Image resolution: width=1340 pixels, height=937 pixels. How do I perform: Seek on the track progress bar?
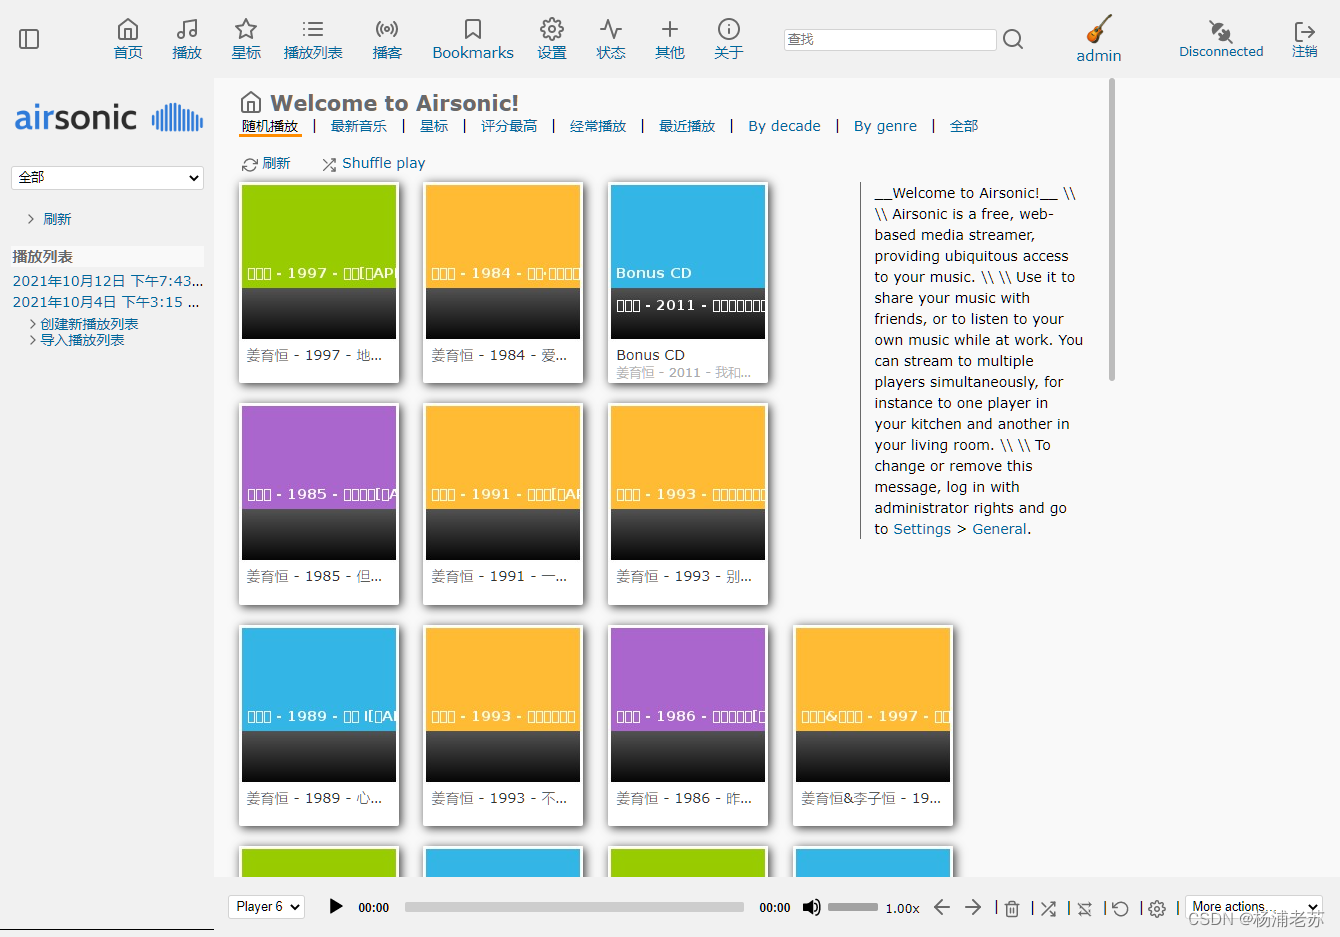[x=574, y=907]
